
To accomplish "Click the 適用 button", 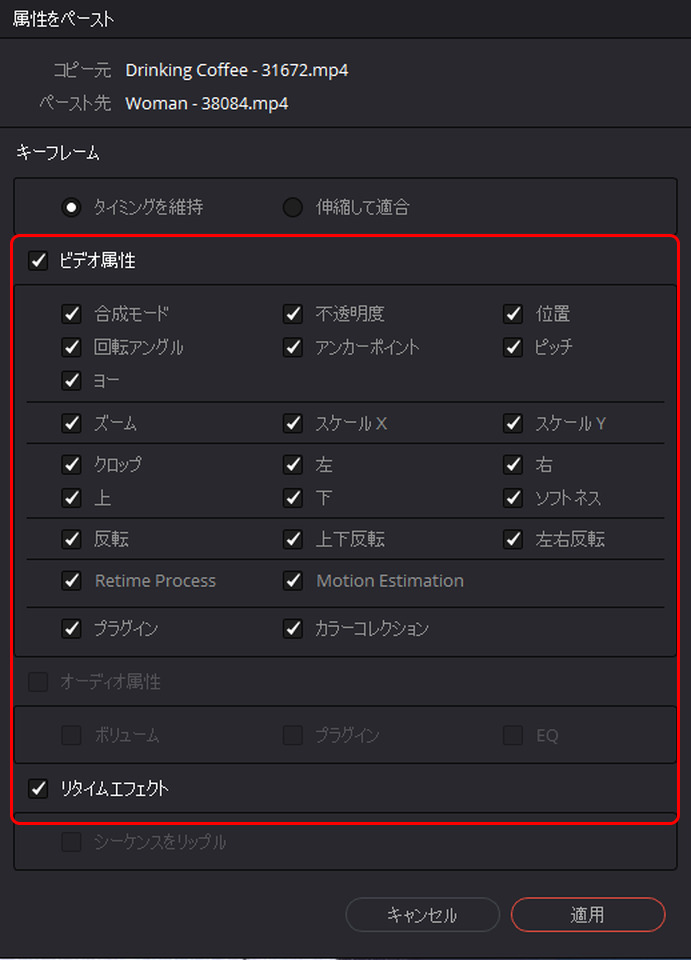I will pos(588,915).
